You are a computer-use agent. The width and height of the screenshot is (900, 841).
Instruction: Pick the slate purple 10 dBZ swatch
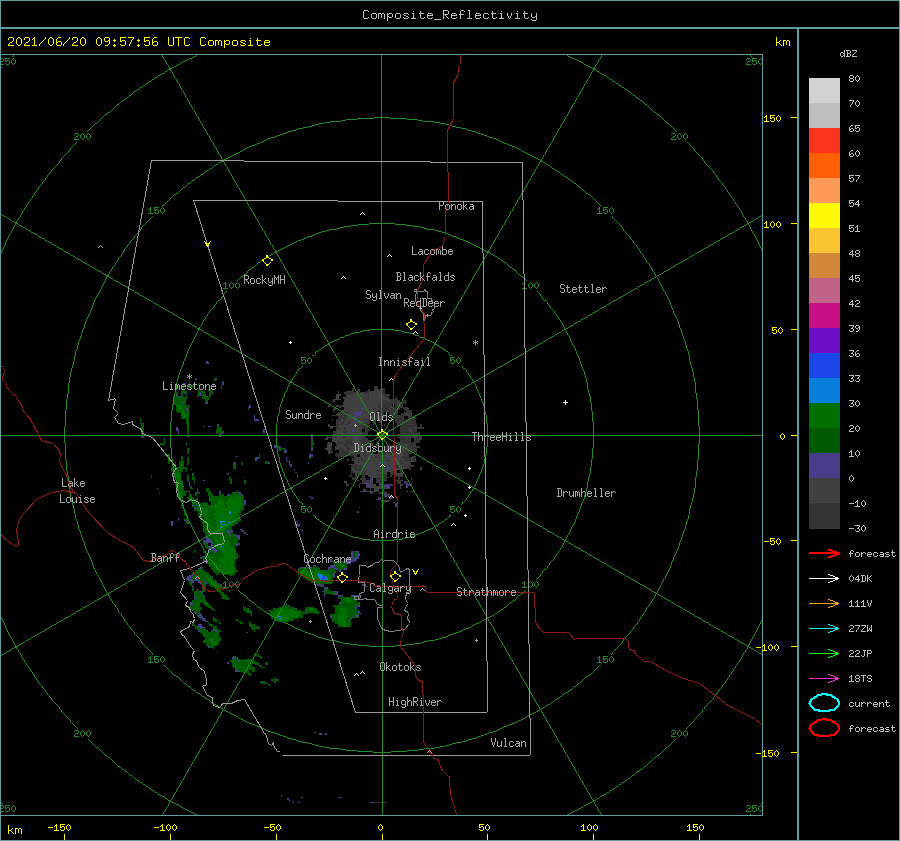point(824,466)
